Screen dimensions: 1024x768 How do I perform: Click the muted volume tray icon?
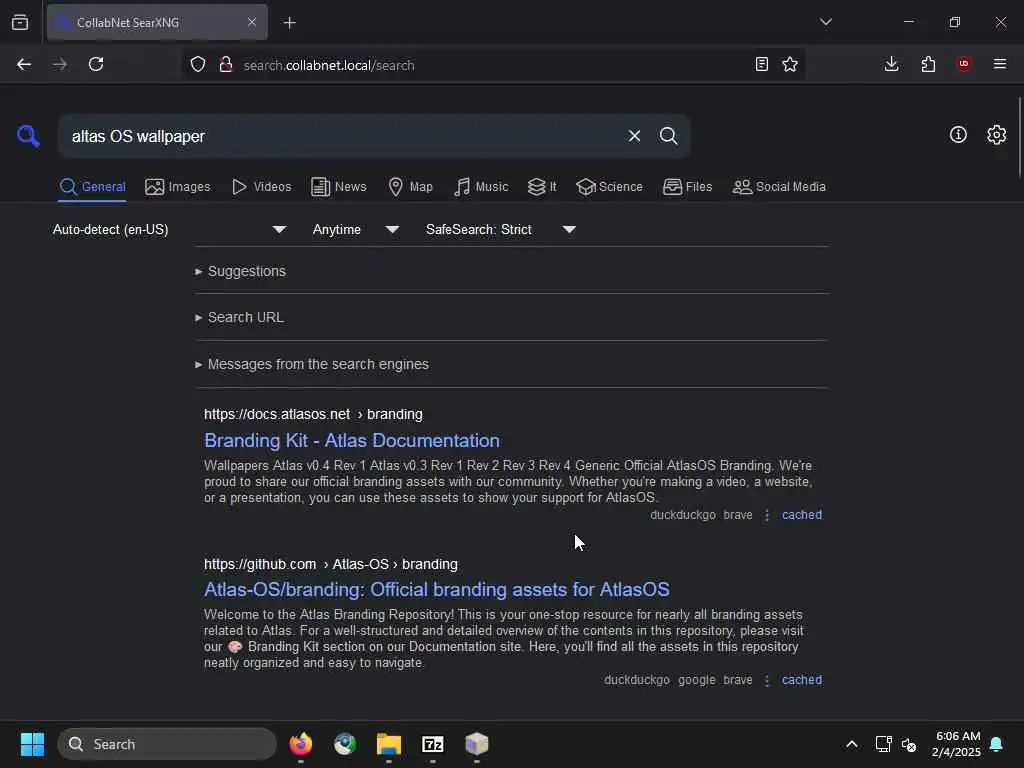click(x=909, y=744)
